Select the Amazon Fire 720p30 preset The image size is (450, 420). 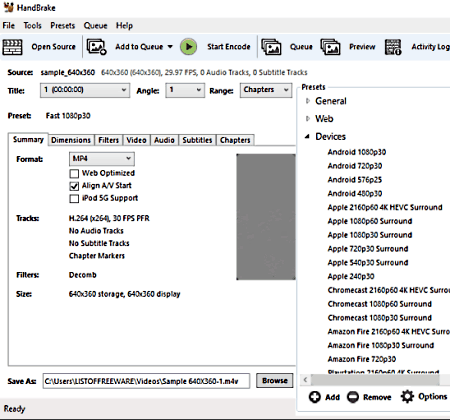[x=362, y=359]
